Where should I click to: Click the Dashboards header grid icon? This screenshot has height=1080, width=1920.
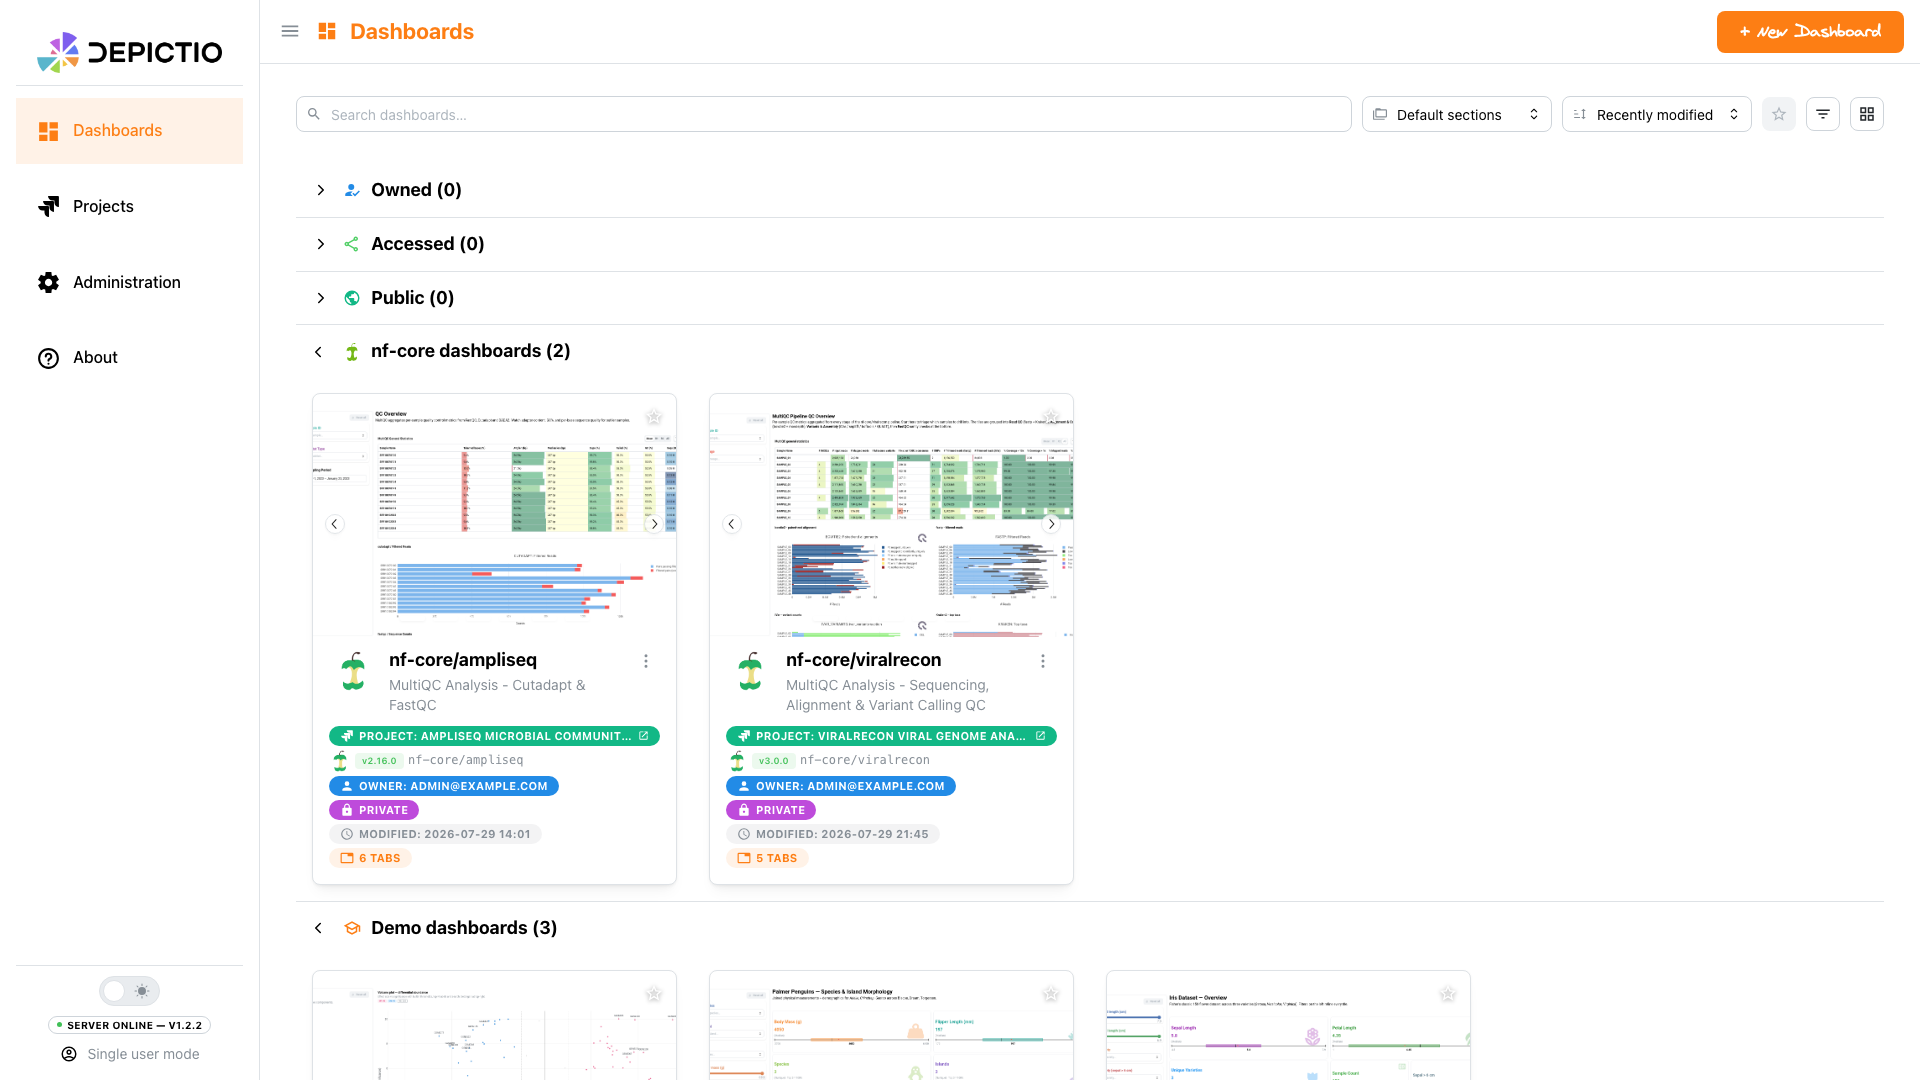(327, 31)
